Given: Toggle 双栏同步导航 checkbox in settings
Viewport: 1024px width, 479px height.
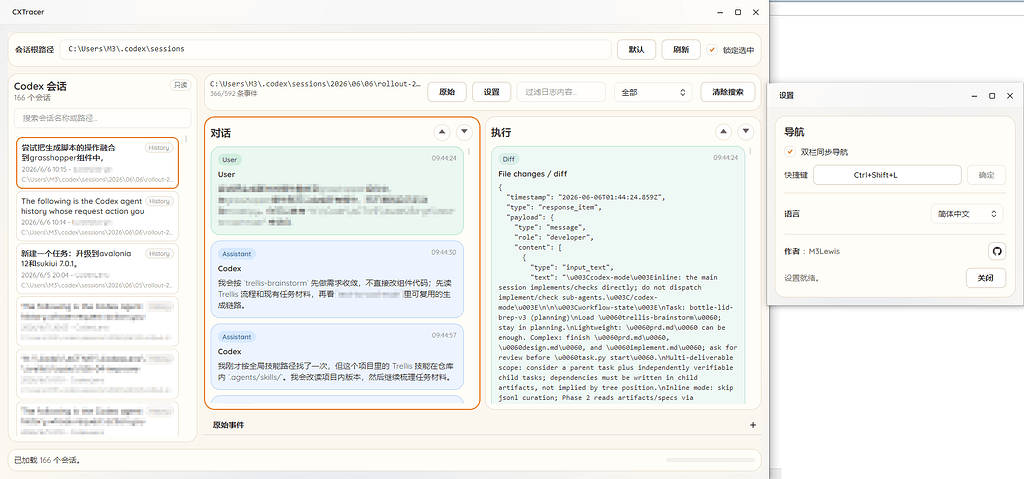Looking at the screenshot, I should tap(790, 152).
